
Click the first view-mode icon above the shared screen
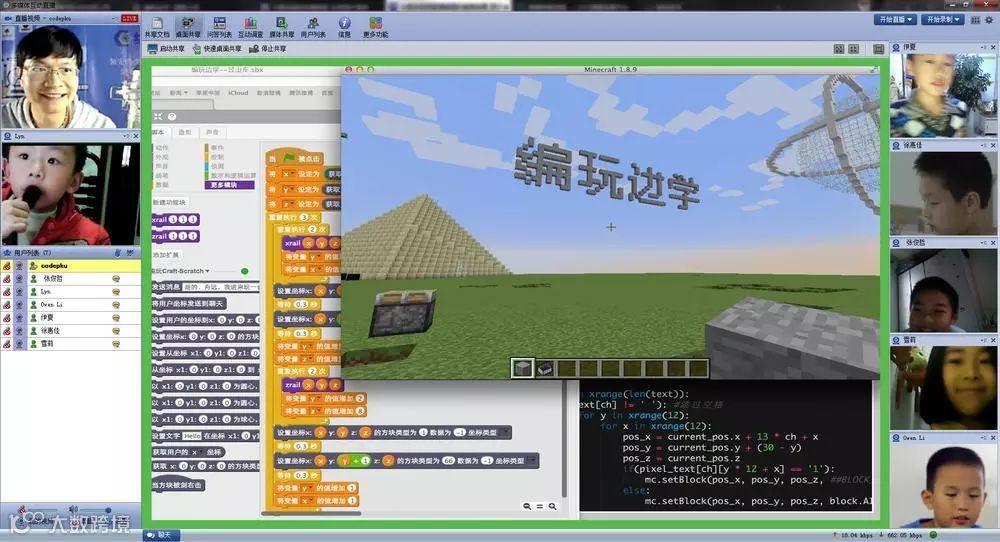839,49
